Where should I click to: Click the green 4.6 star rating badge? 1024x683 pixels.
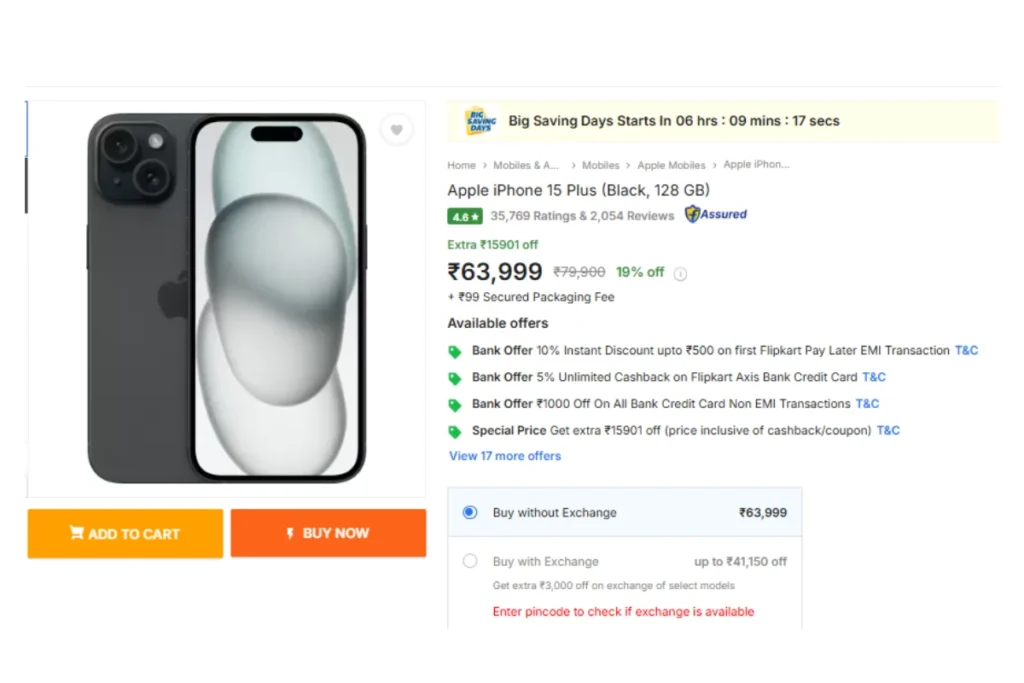pyautogui.click(x=464, y=216)
